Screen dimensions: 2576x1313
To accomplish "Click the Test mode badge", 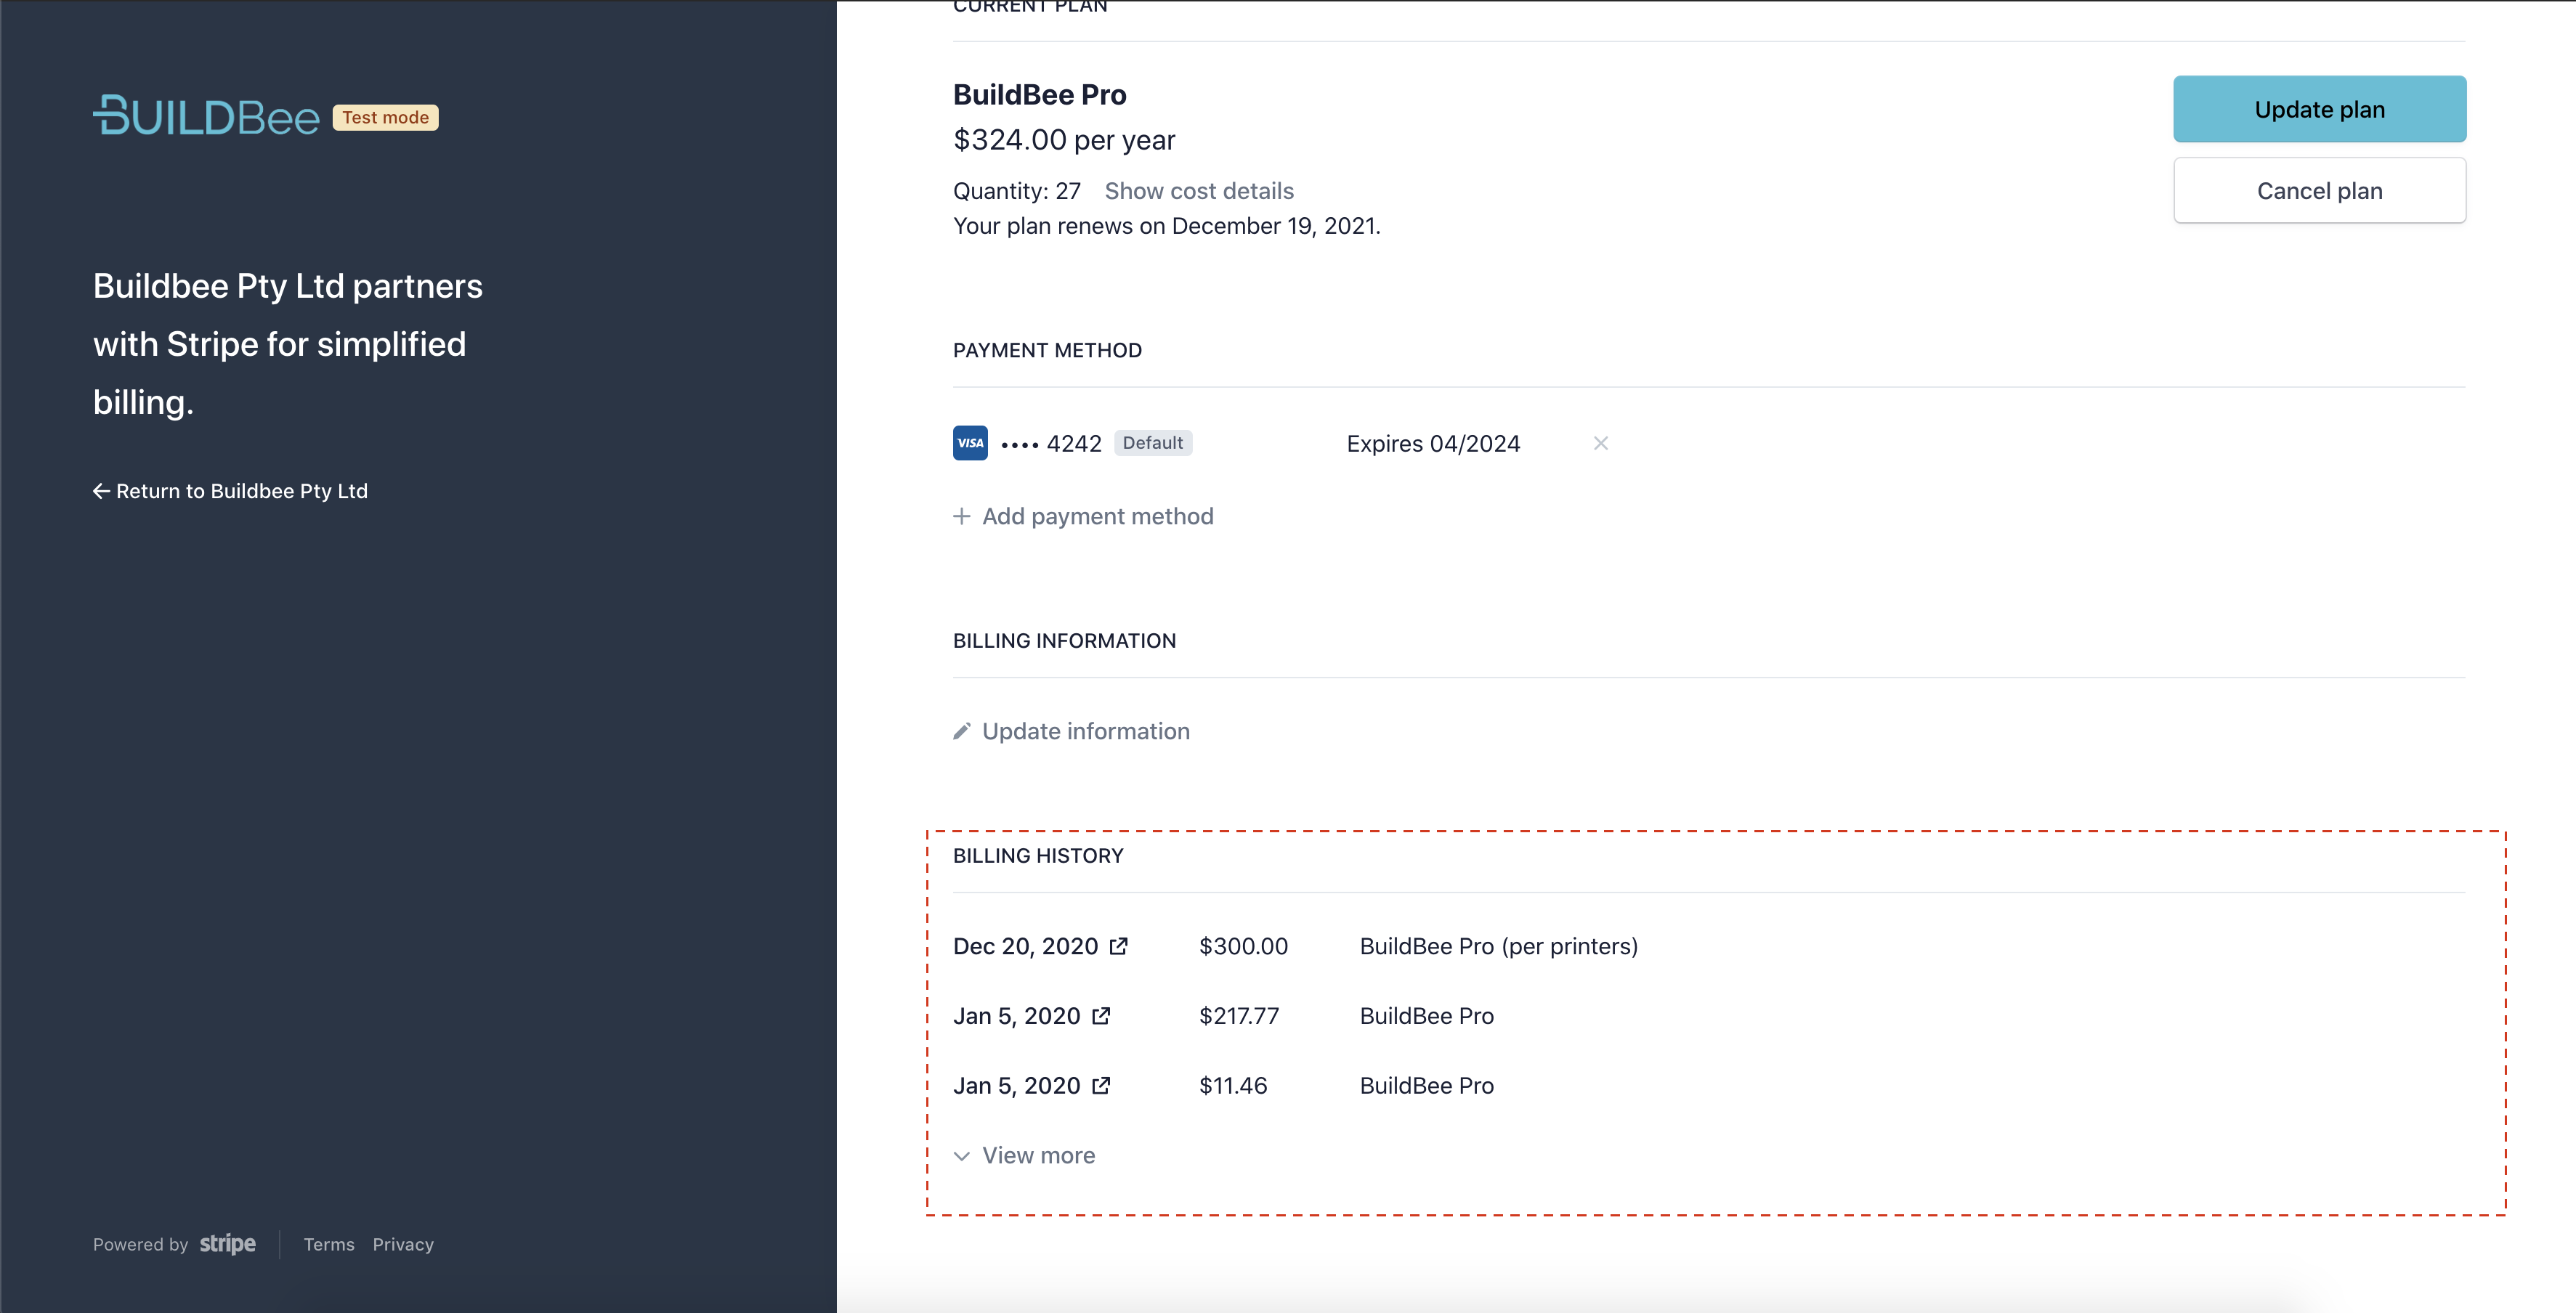I will click(x=385, y=117).
